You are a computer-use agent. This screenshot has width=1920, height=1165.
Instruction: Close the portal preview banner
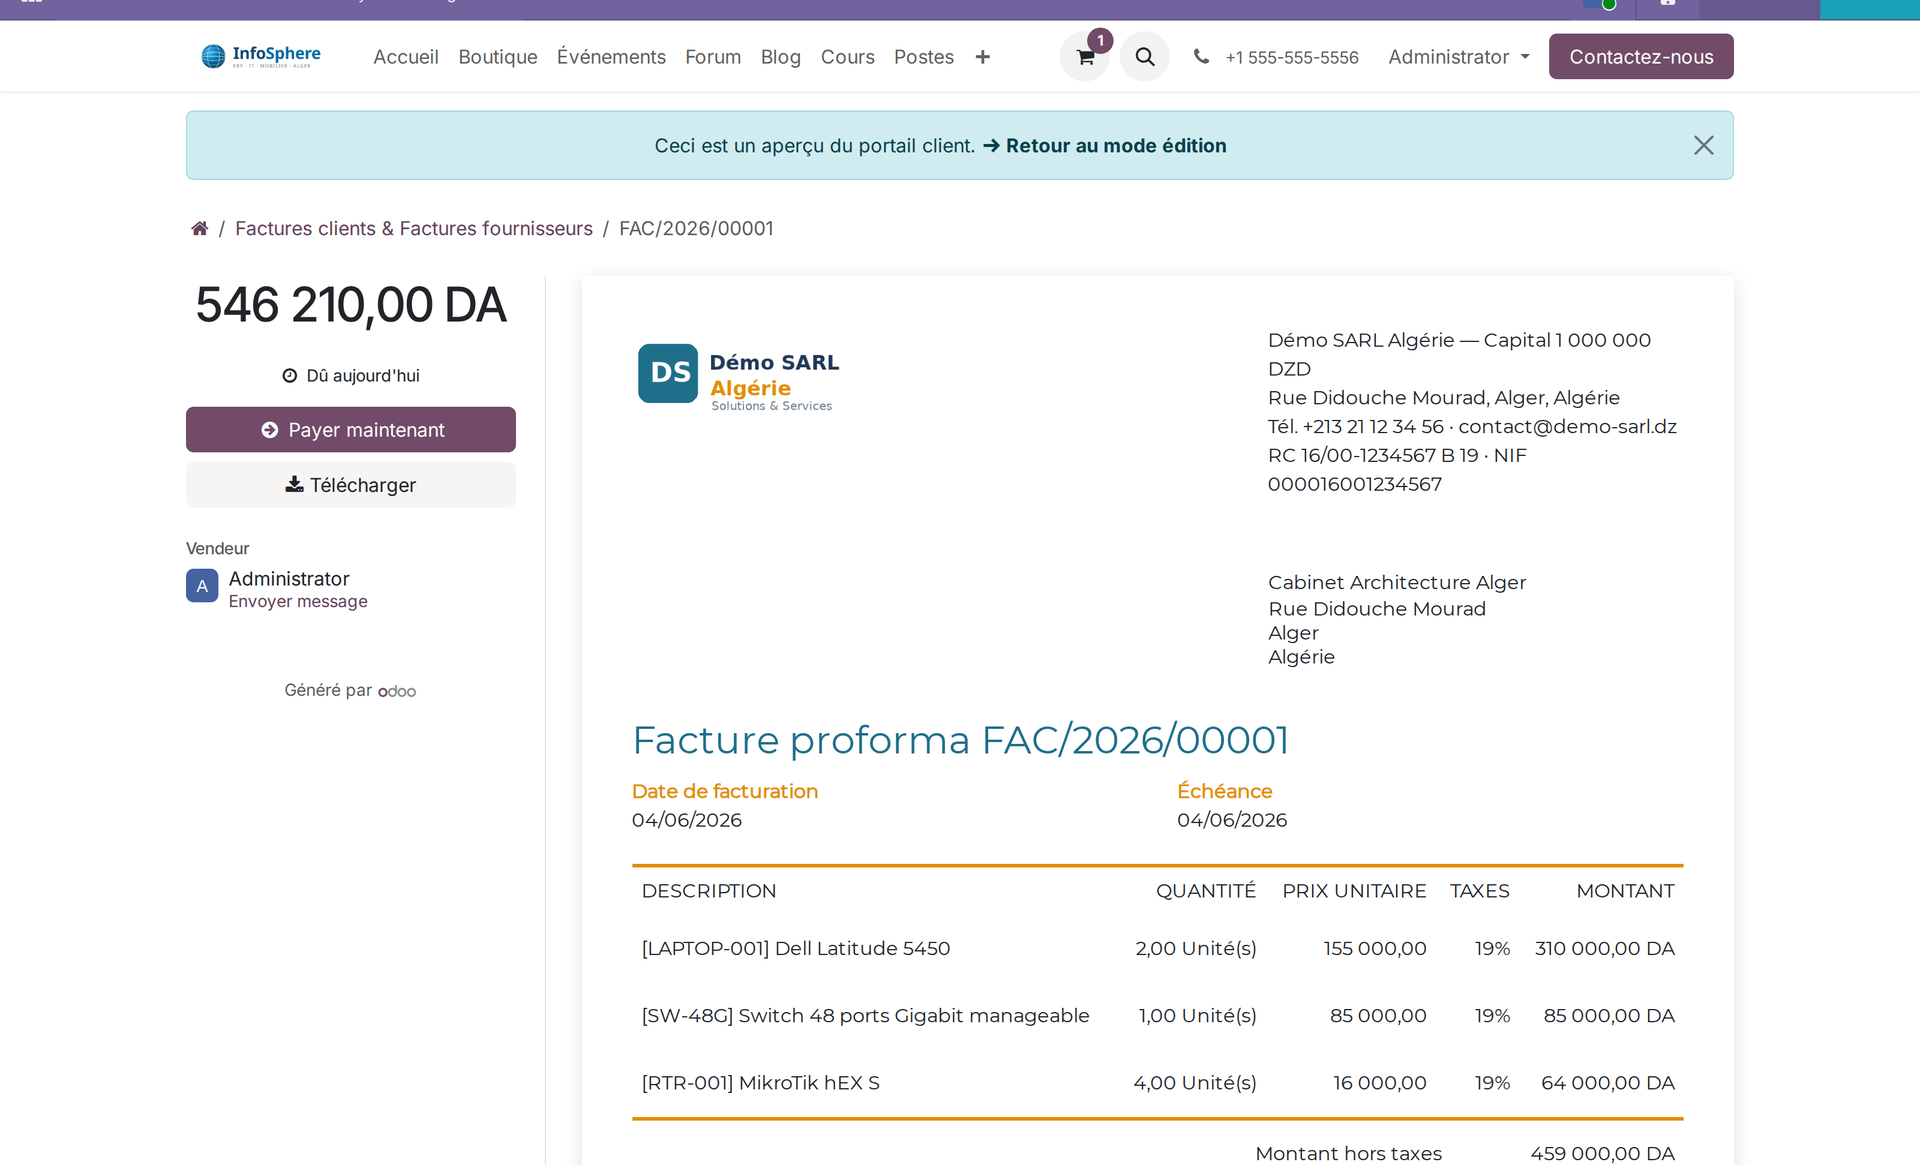pos(1704,145)
